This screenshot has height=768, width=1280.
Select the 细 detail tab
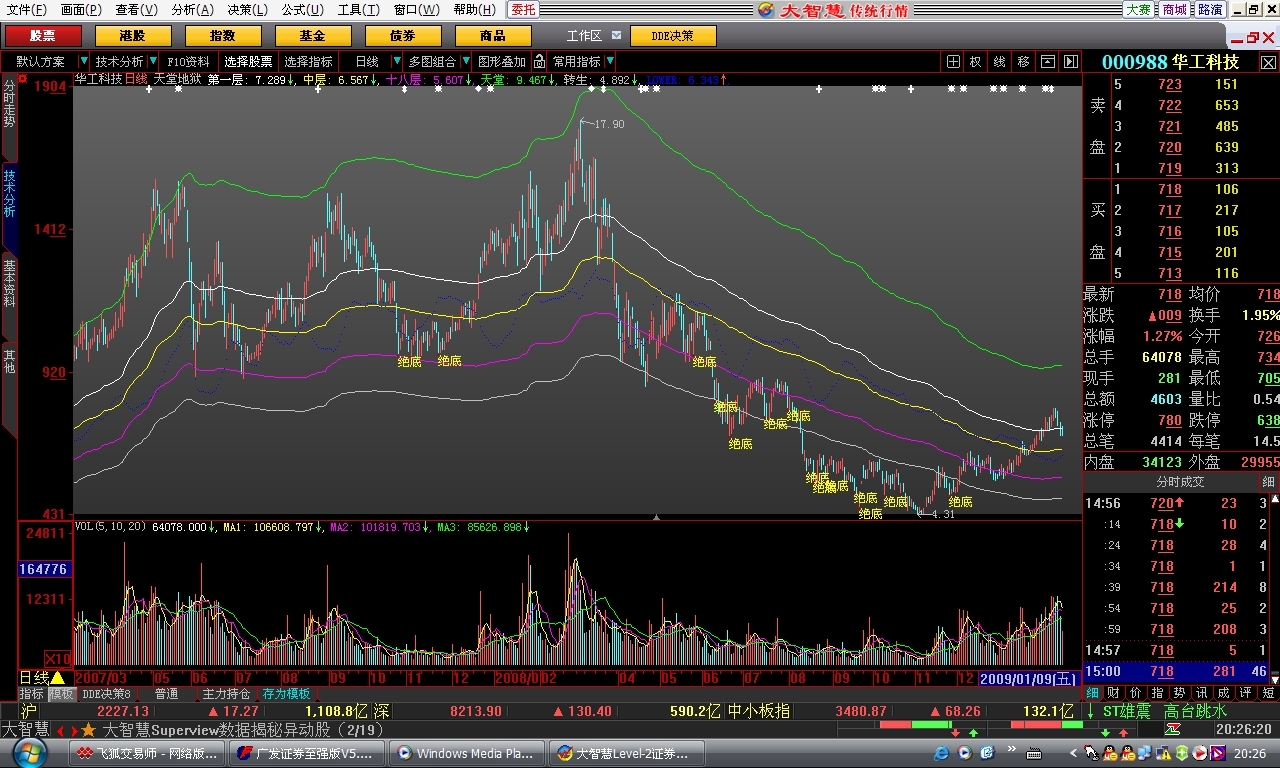coord(1093,692)
